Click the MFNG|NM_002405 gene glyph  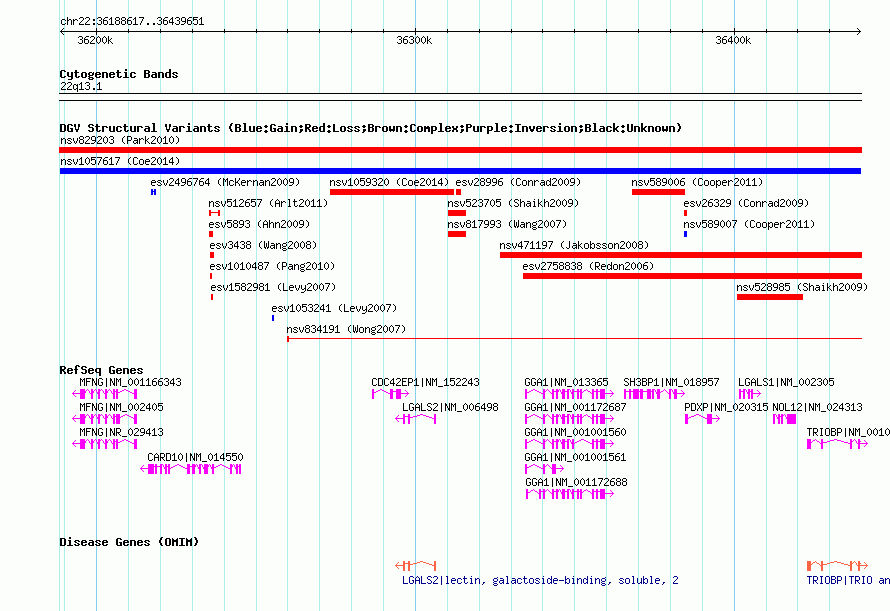point(105,419)
